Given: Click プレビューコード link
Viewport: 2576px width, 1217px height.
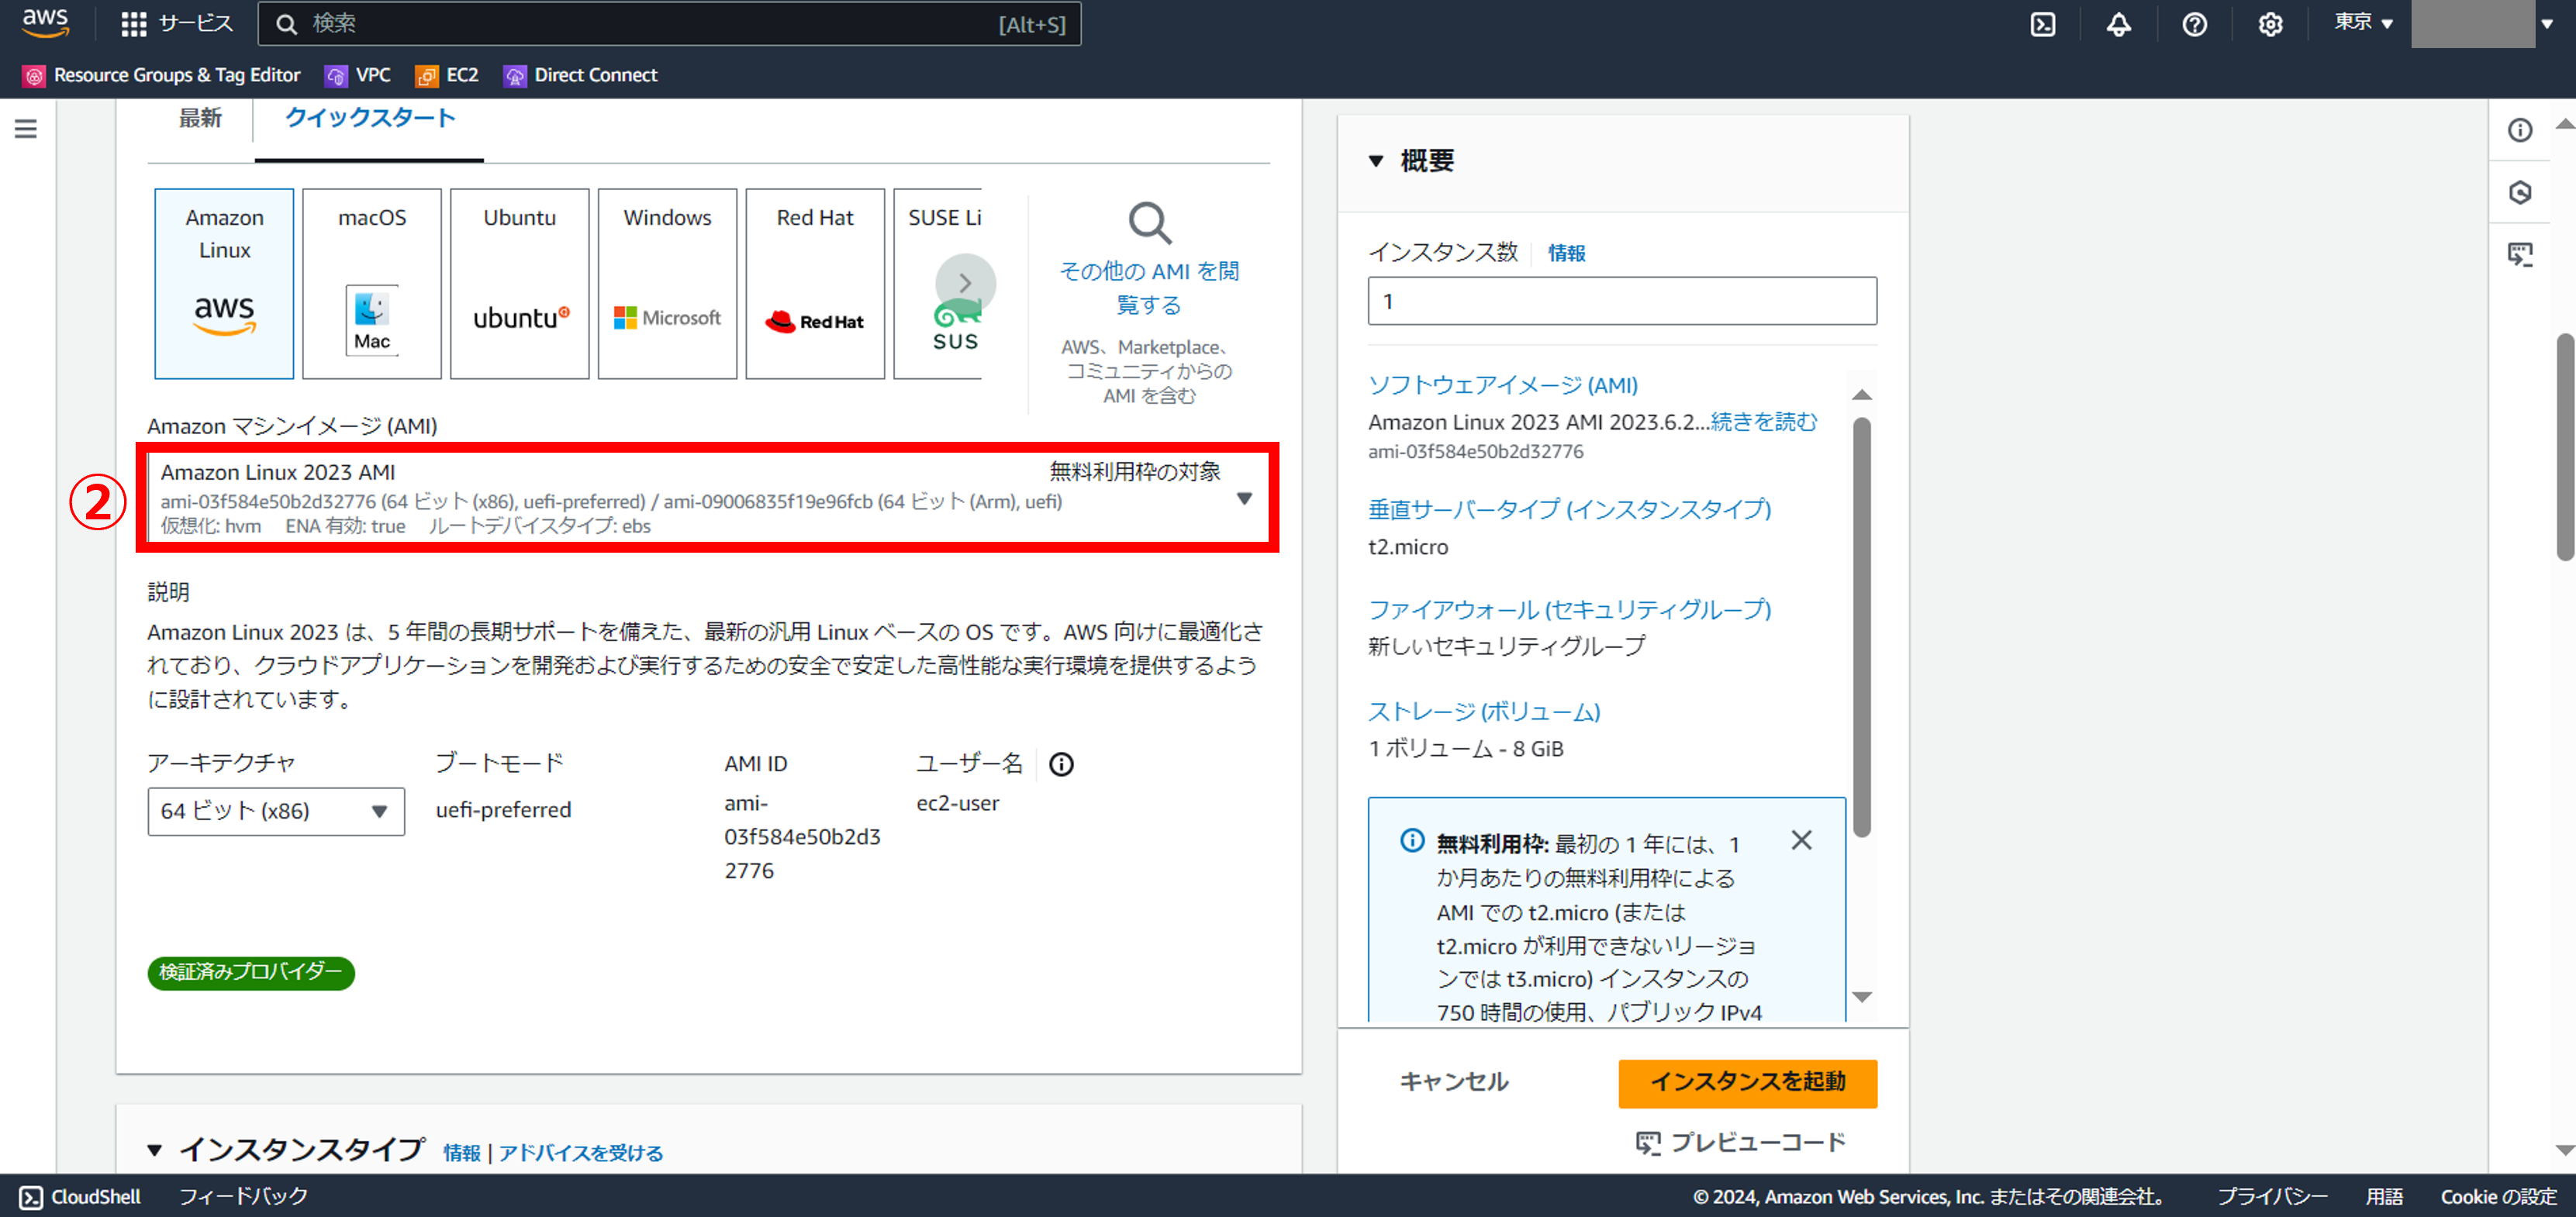Looking at the screenshot, I should pyautogui.click(x=1740, y=1142).
